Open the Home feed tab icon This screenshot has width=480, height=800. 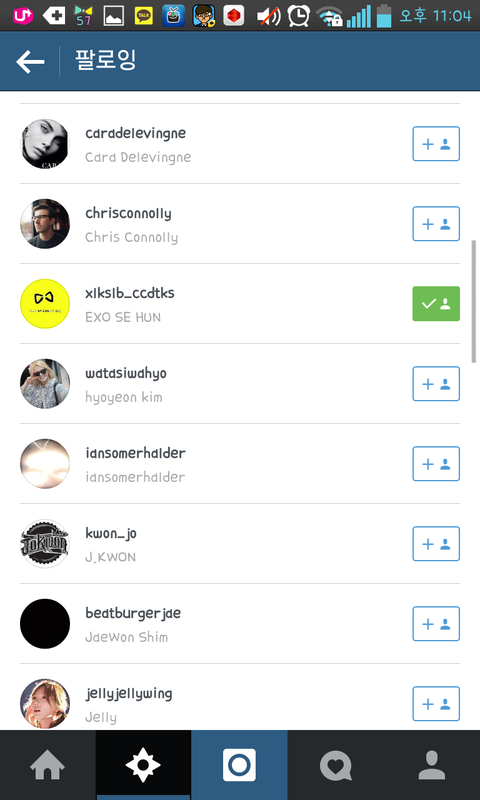47,766
